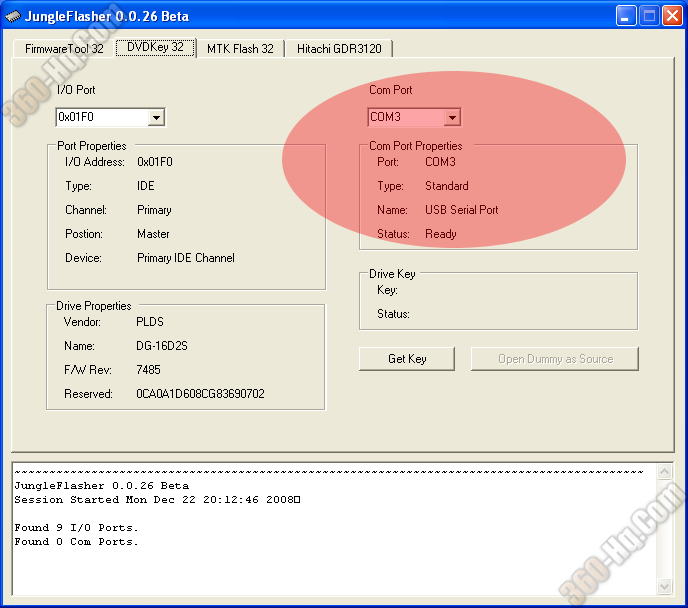
Task: Click the Com Port name 'USB Serial Port'
Action: pyautogui.click(x=462, y=210)
